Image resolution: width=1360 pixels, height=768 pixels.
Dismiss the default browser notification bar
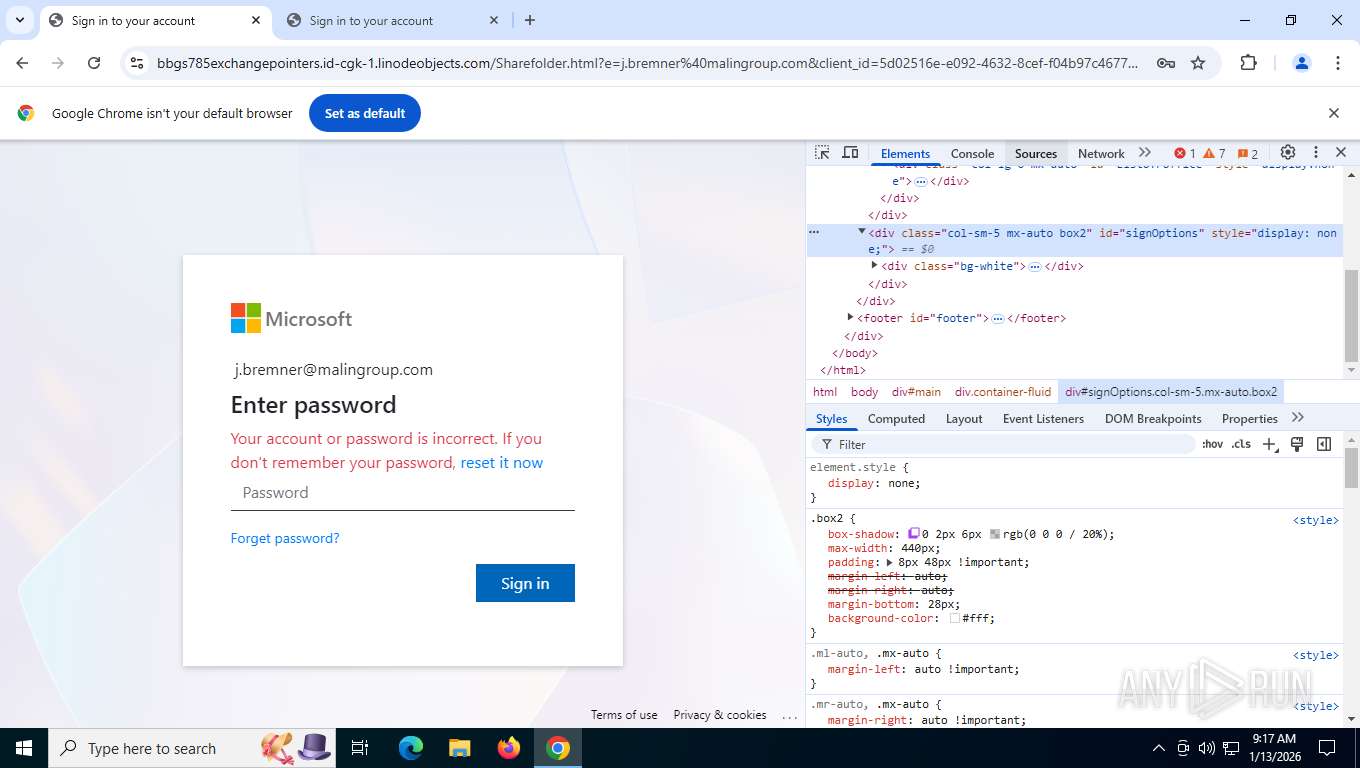point(1333,113)
